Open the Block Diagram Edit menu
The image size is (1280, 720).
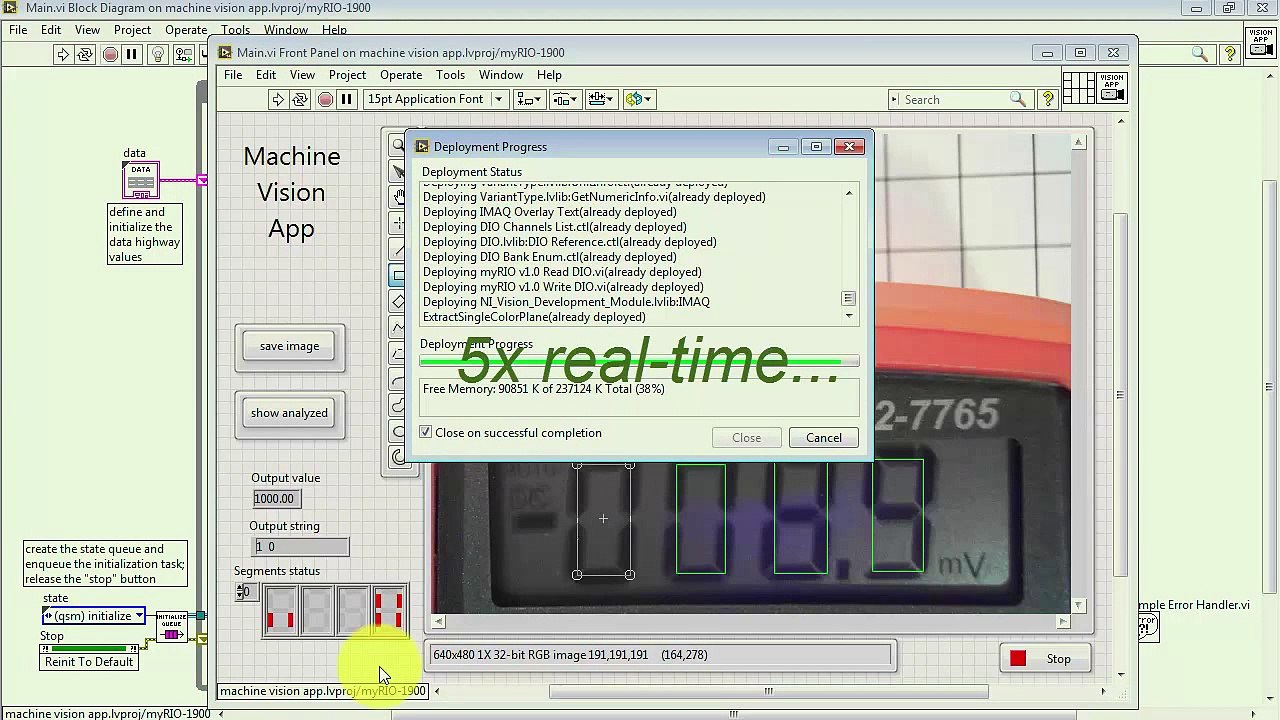51,30
